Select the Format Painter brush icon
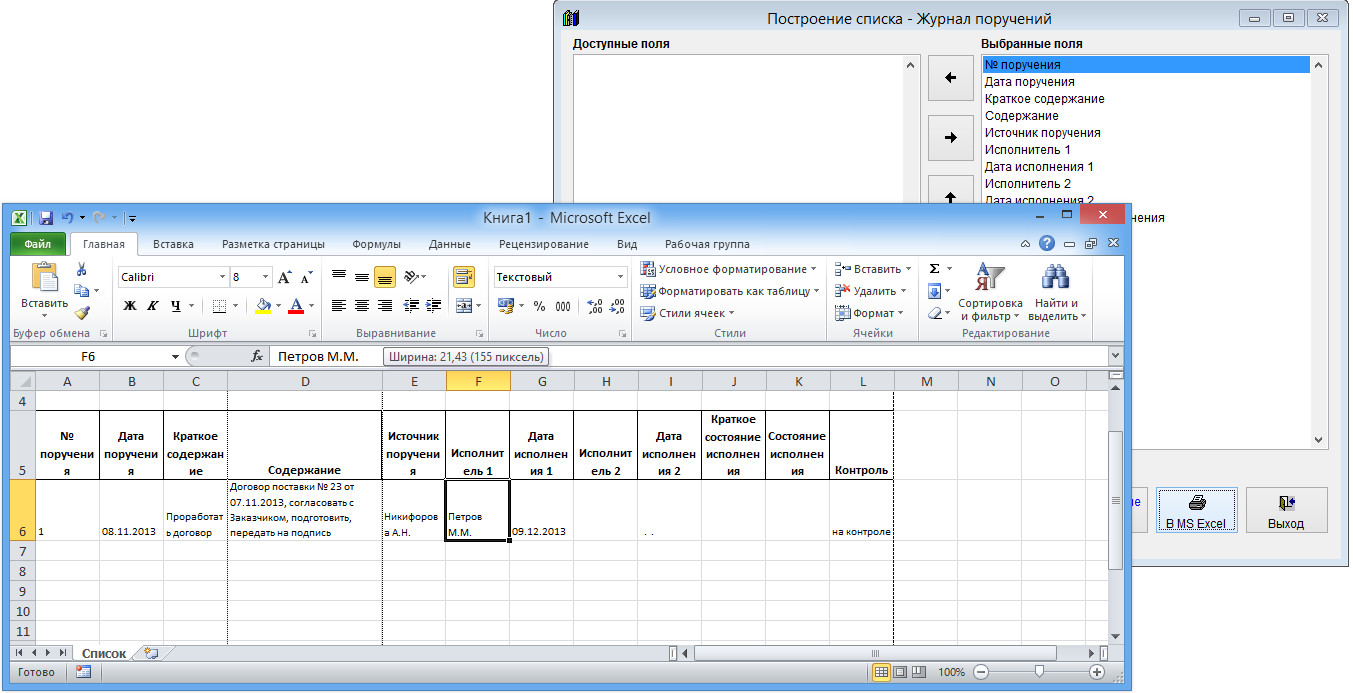The width and height of the screenshot is (1353, 693). [x=82, y=313]
